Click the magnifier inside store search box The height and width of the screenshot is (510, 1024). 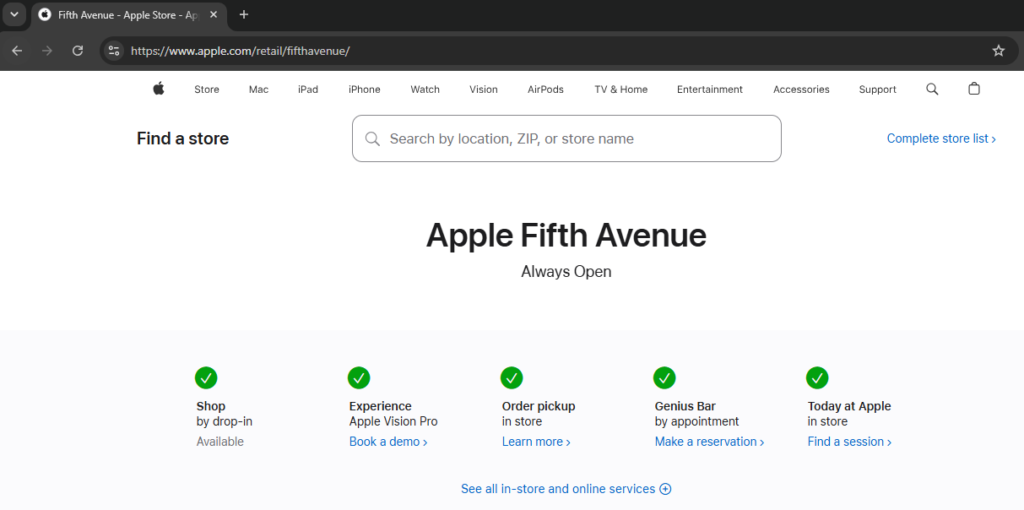tap(372, 138)
